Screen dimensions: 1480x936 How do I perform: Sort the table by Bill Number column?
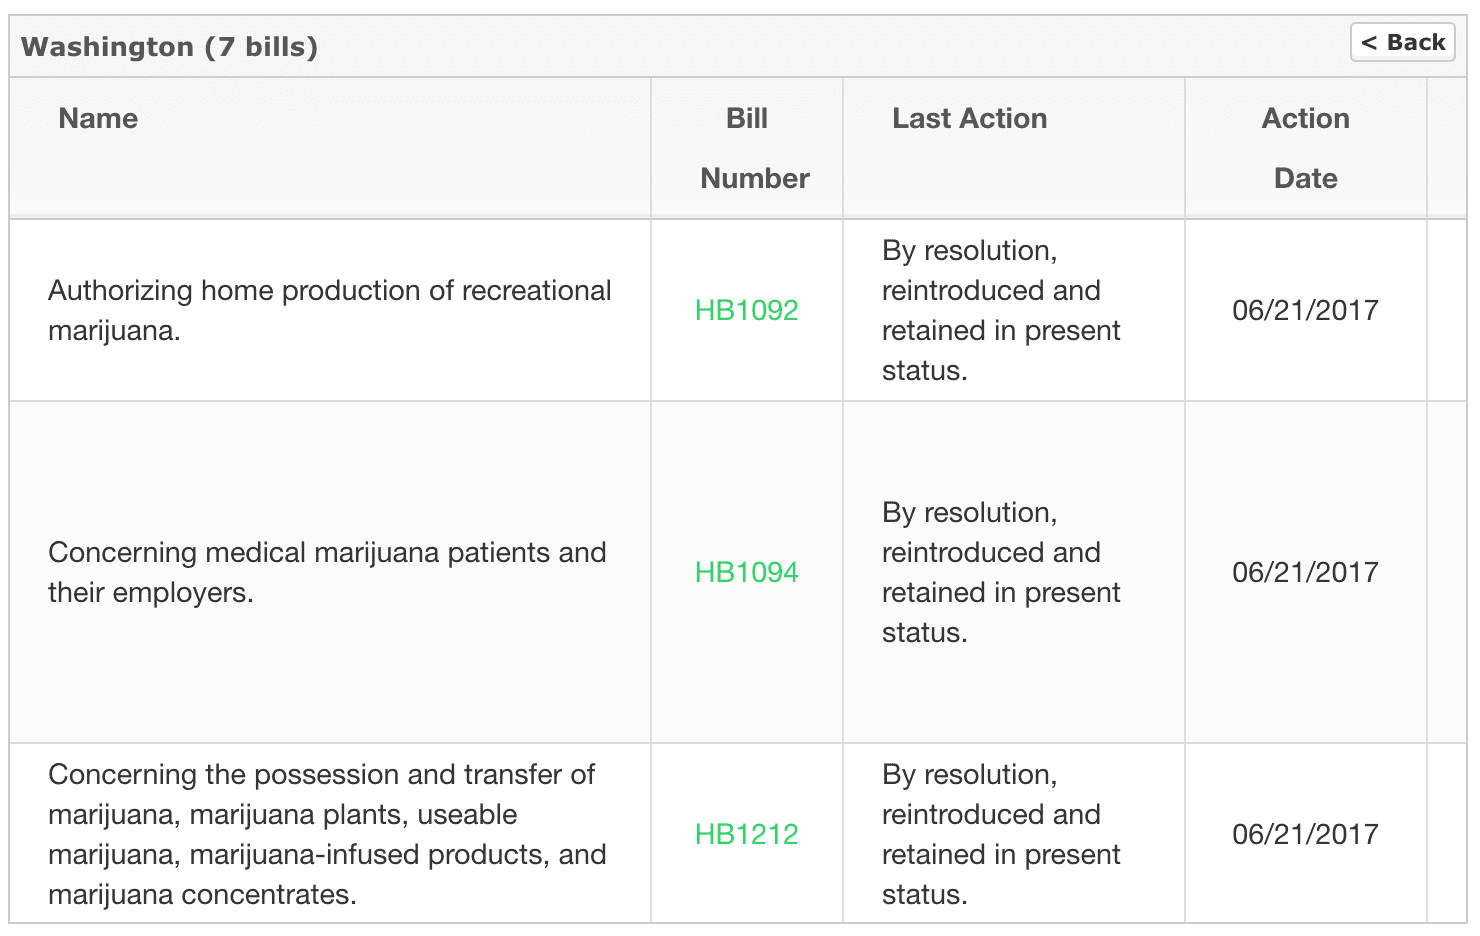(746, 148)
